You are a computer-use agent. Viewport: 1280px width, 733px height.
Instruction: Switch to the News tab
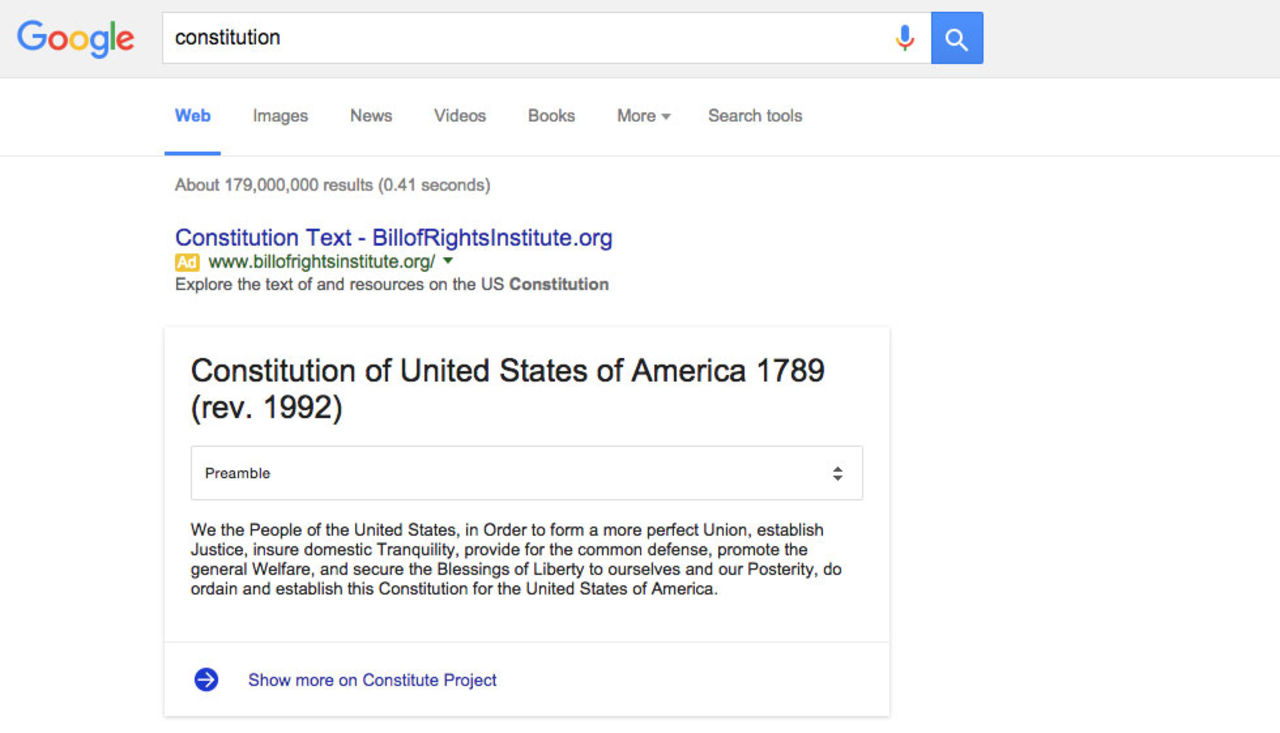coord(371,116)
